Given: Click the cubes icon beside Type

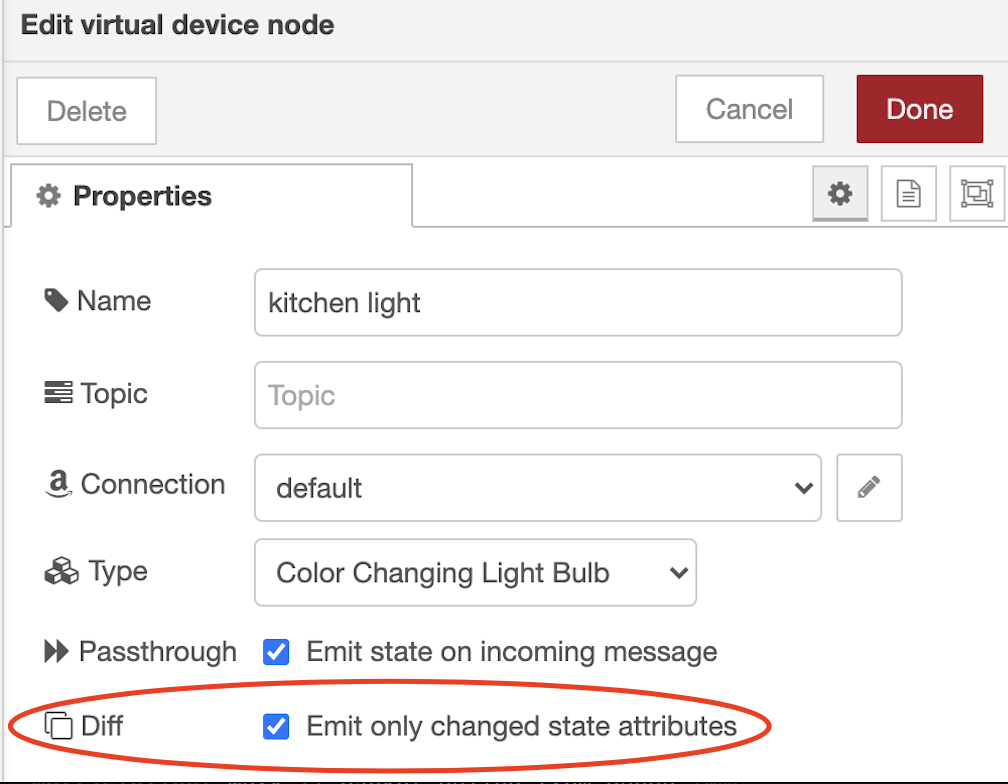Looking at the screenshot, I should click(61, 571).
